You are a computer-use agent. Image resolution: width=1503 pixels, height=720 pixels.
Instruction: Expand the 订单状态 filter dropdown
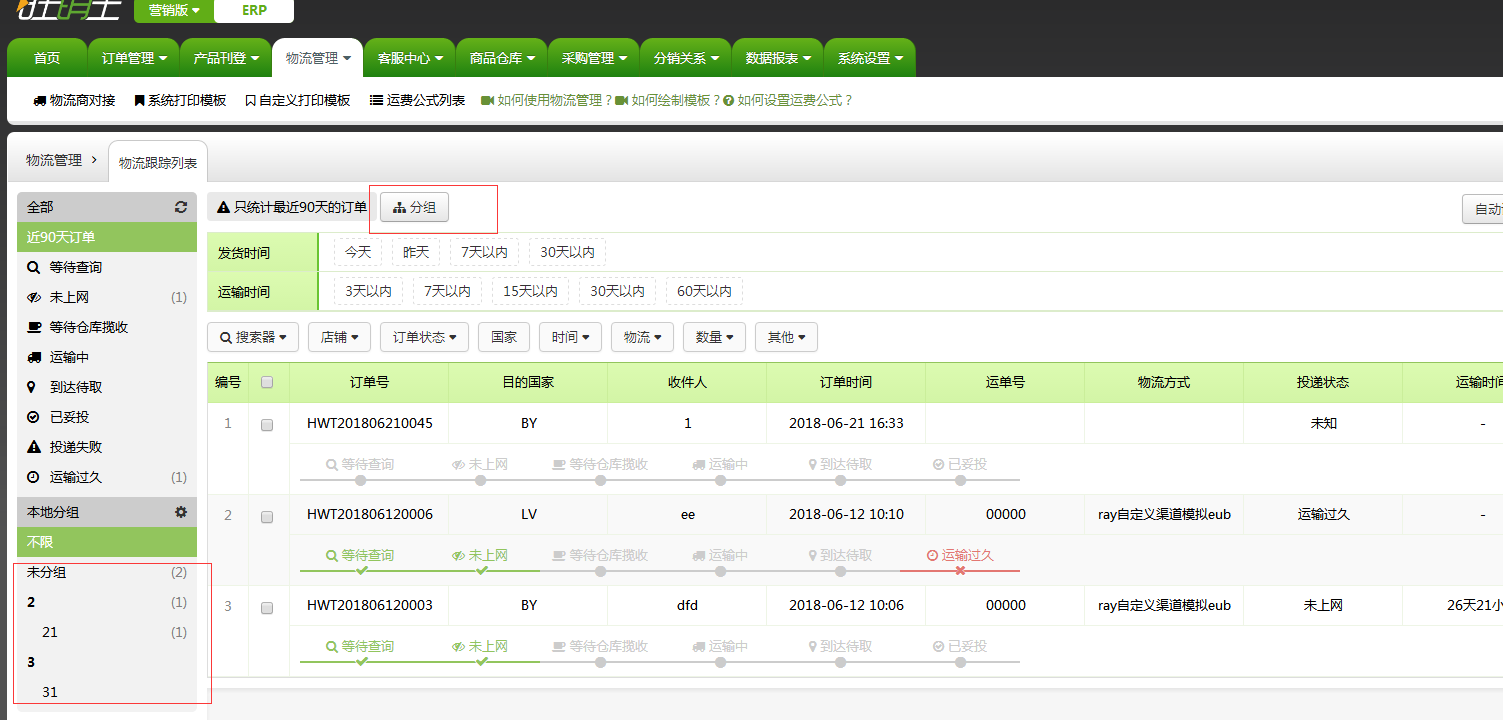tap(424, 337)
